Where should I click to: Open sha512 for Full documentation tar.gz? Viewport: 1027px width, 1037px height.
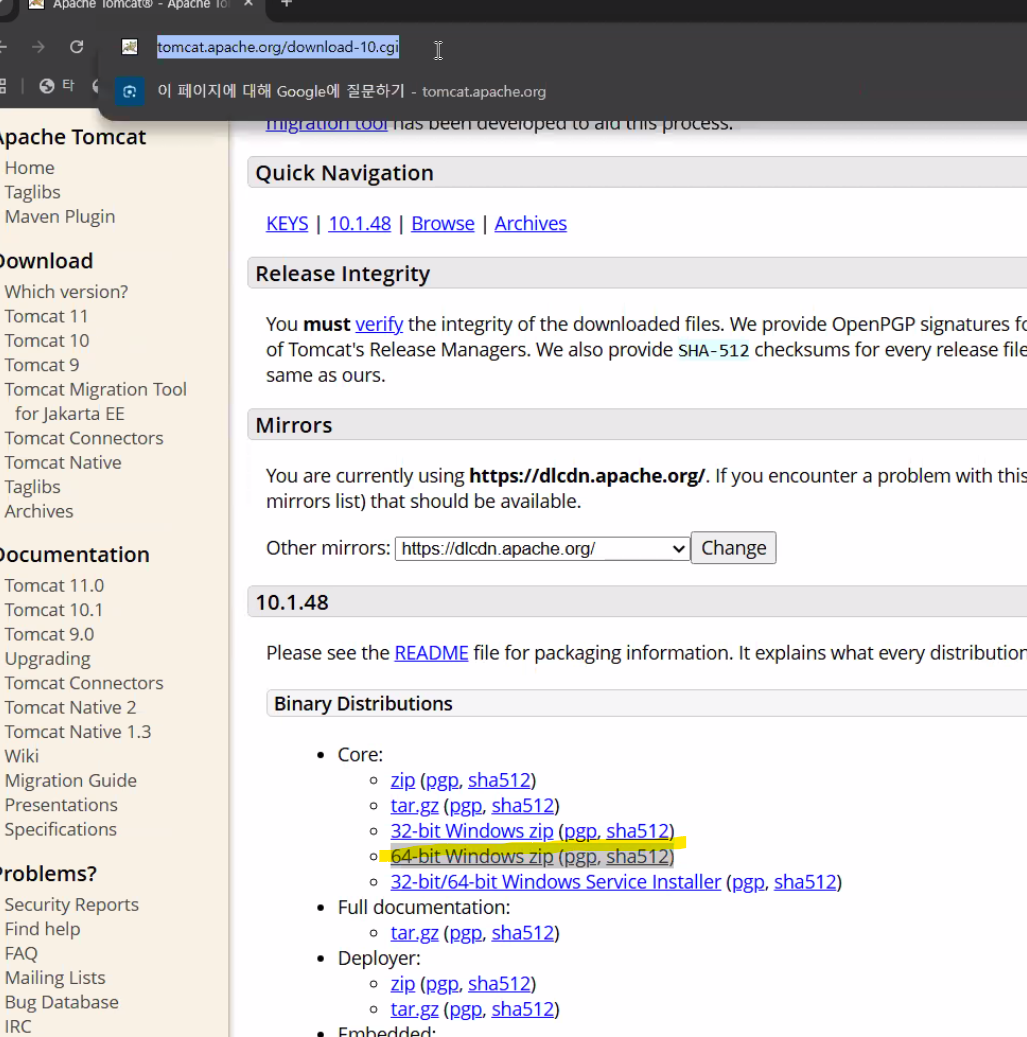(522, 933)
